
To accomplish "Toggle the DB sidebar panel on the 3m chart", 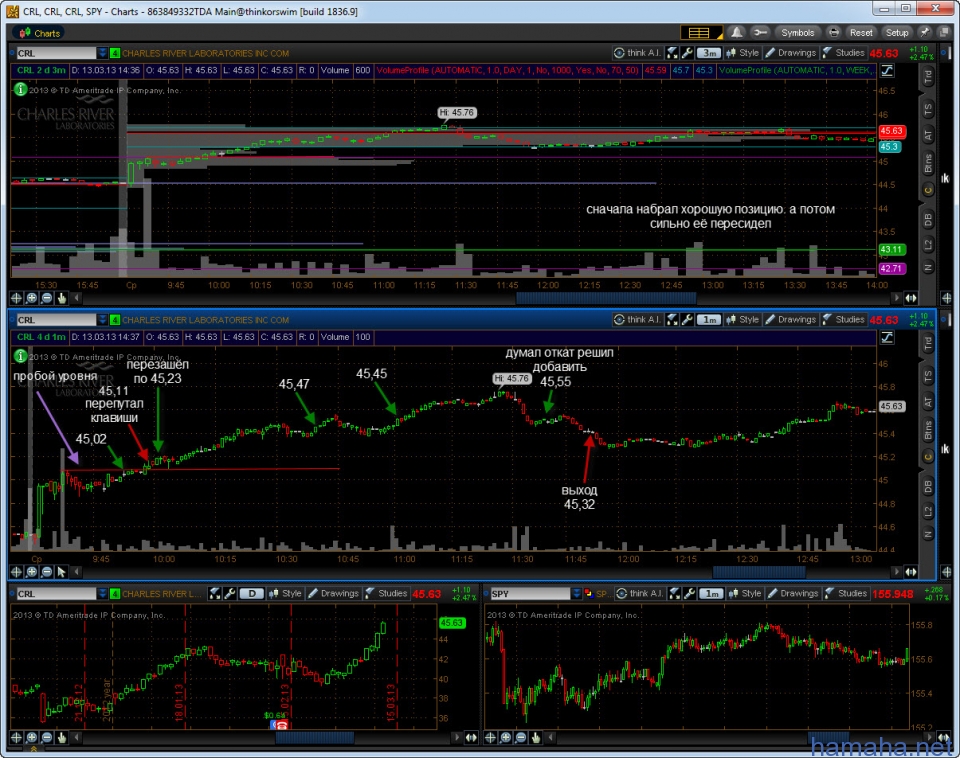I will point(928,219).
